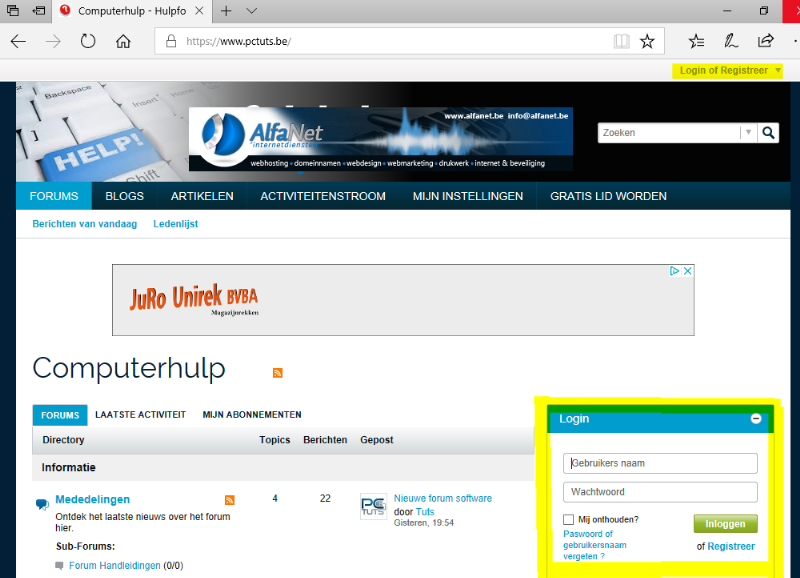Open the Mededelingen forum link
This screenshot has width=800, height=578.
click(92, 499)
